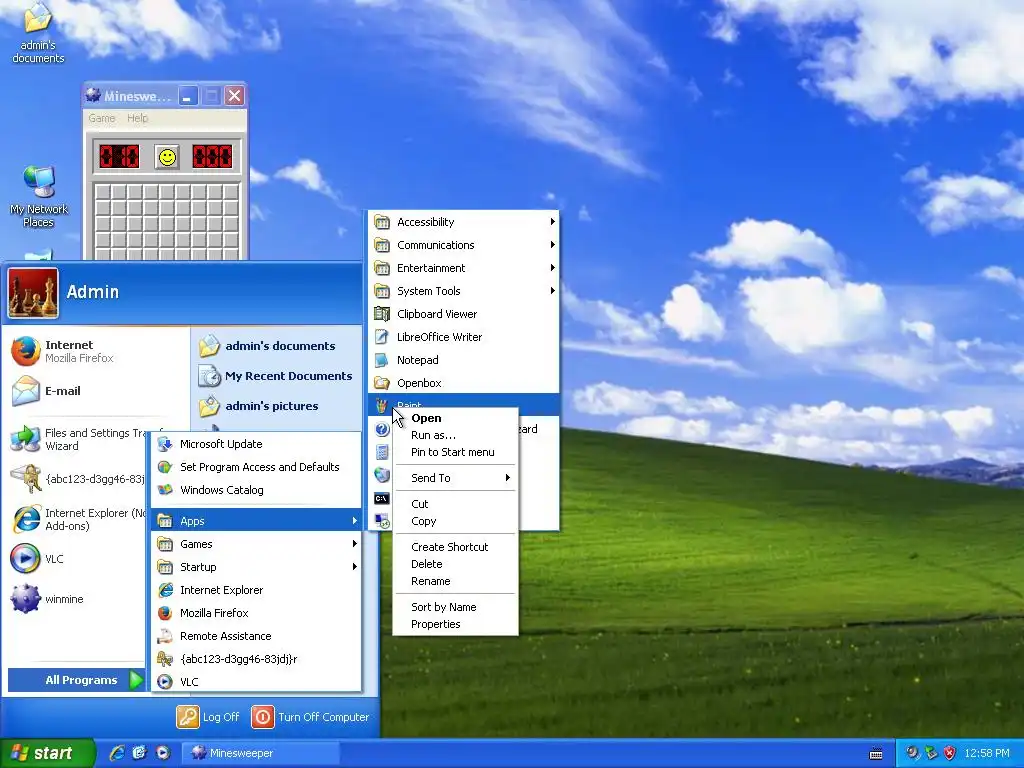Open My Recent Documents
The height and width of the screenshot is (768, 1024).
(276, 376)
